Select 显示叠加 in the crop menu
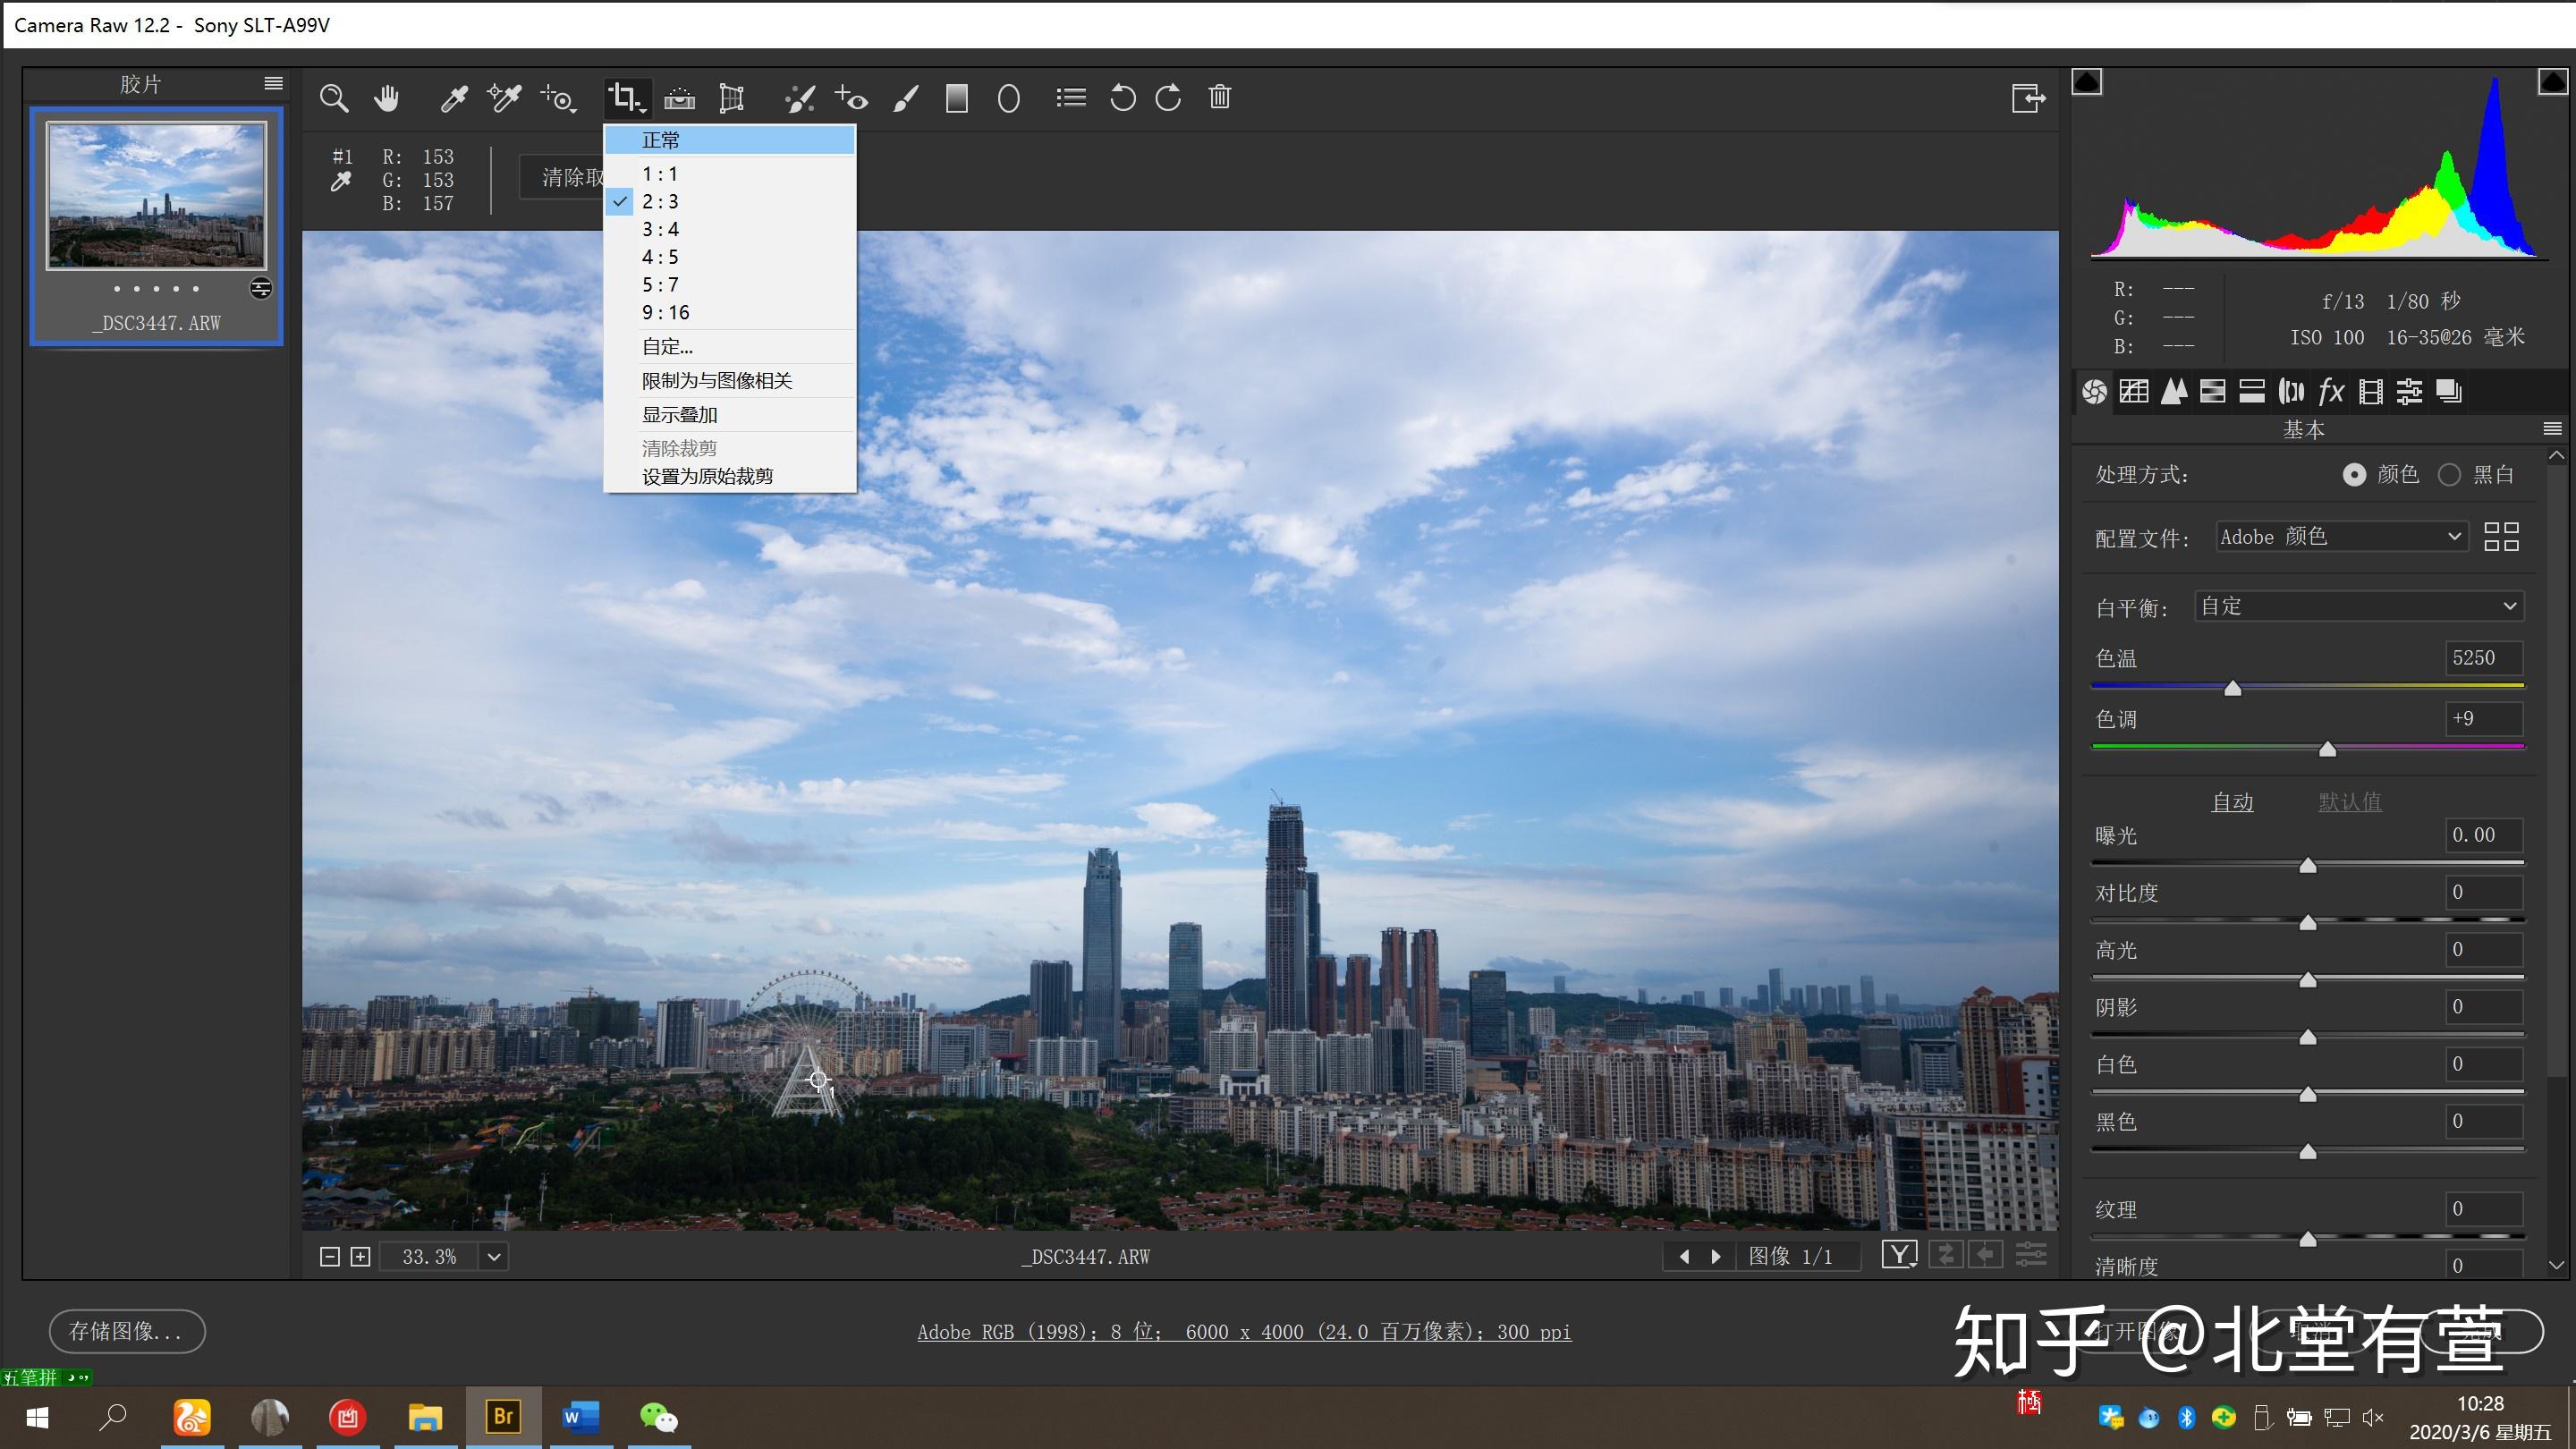The image size is (2576, 1449). (x=678, y=414)
